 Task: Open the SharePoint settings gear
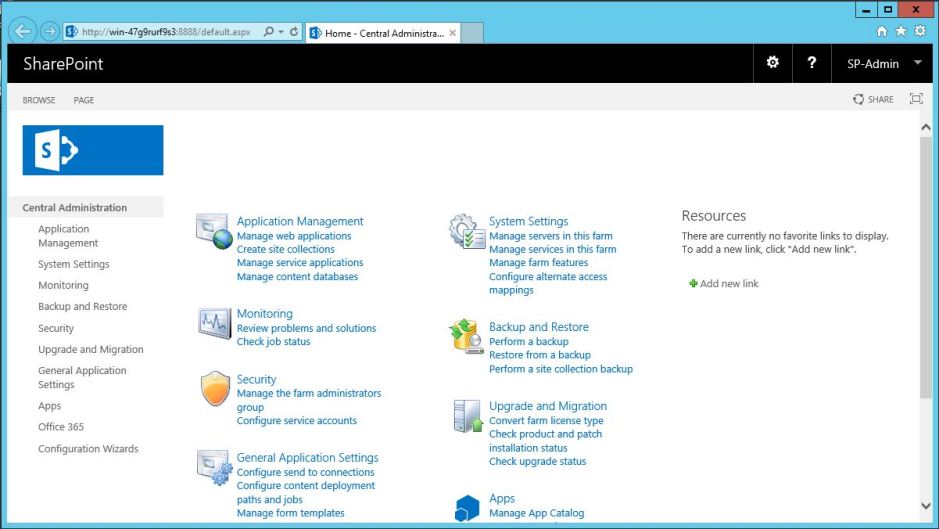coord(772,63)
